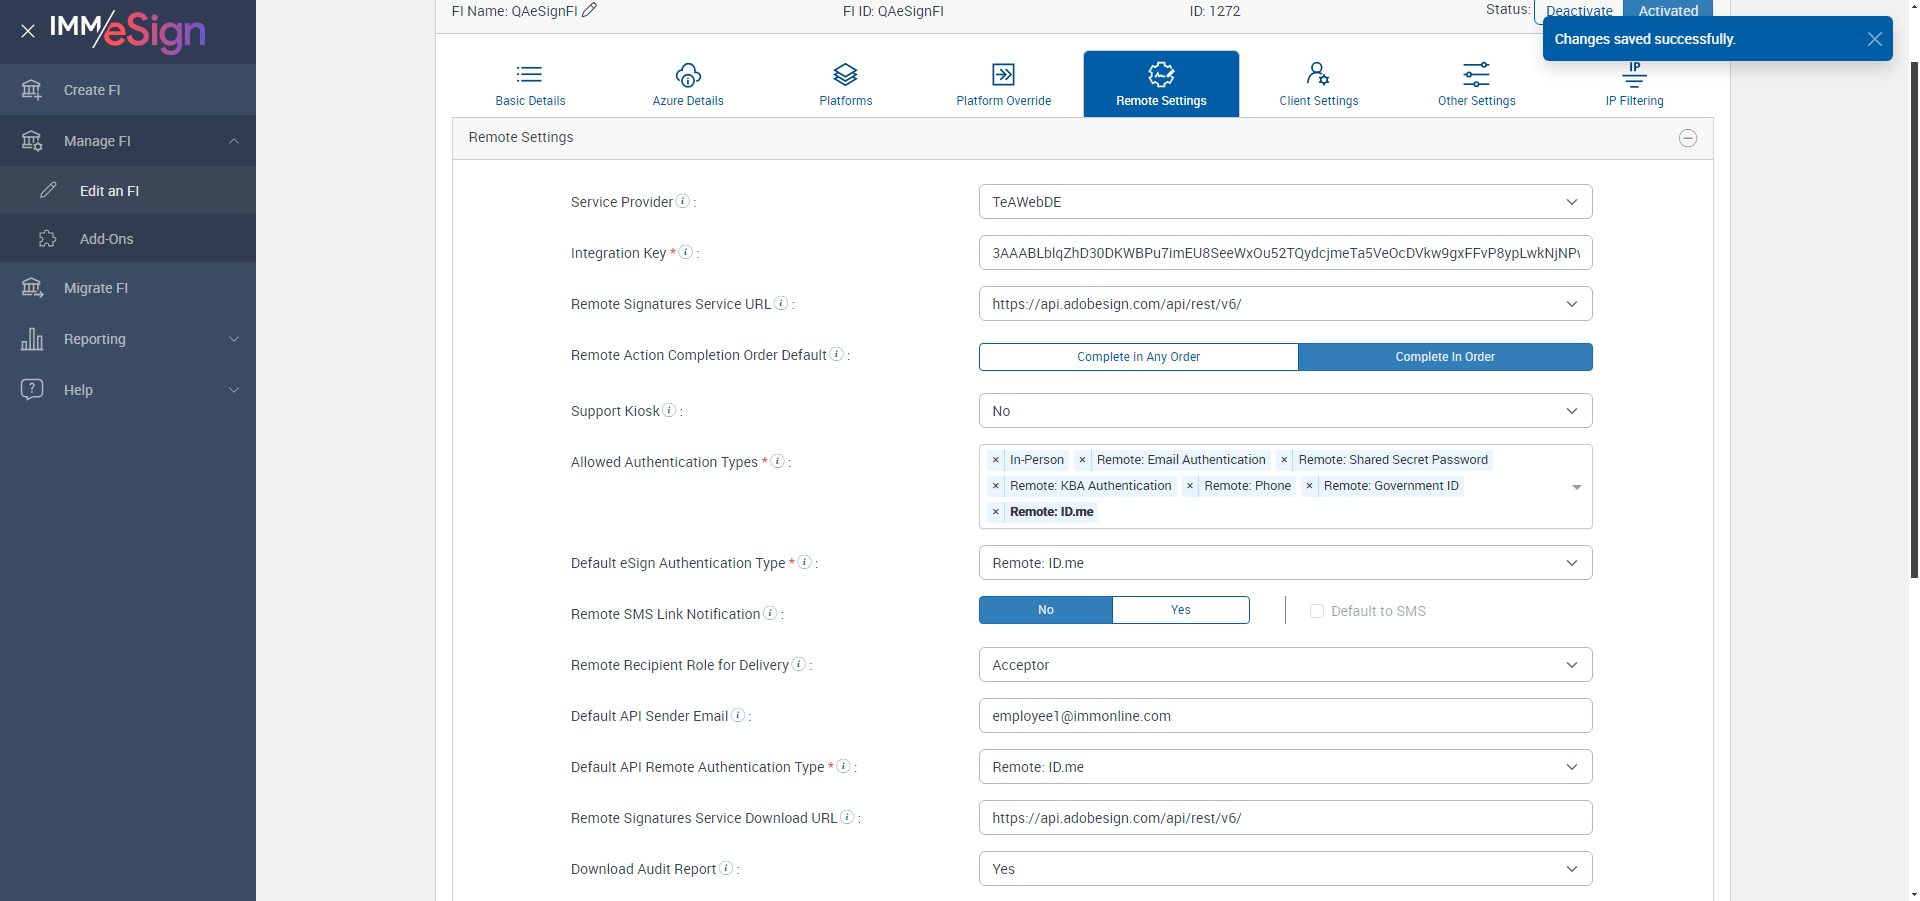Click the pencil icon beside FI Name
This screenshot has width=1920, height=901.
(x=589, y=10)
